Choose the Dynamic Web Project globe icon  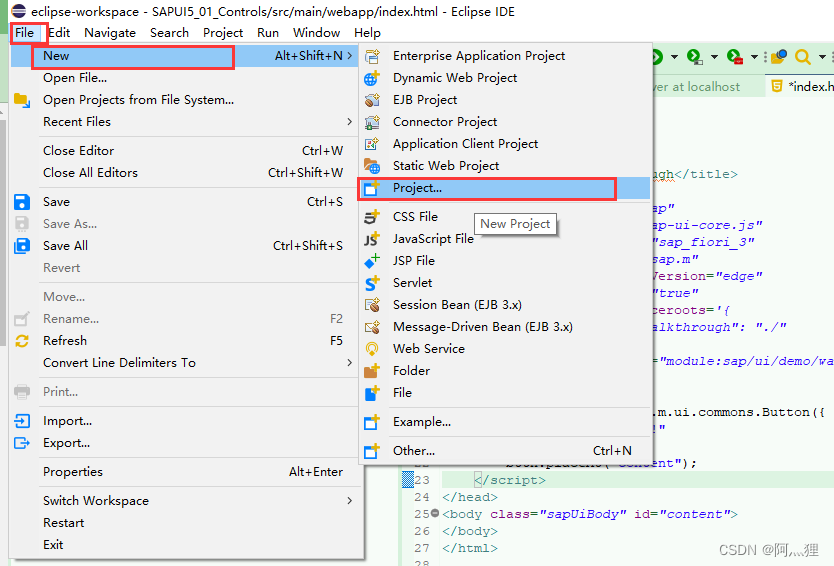point(372,78)
